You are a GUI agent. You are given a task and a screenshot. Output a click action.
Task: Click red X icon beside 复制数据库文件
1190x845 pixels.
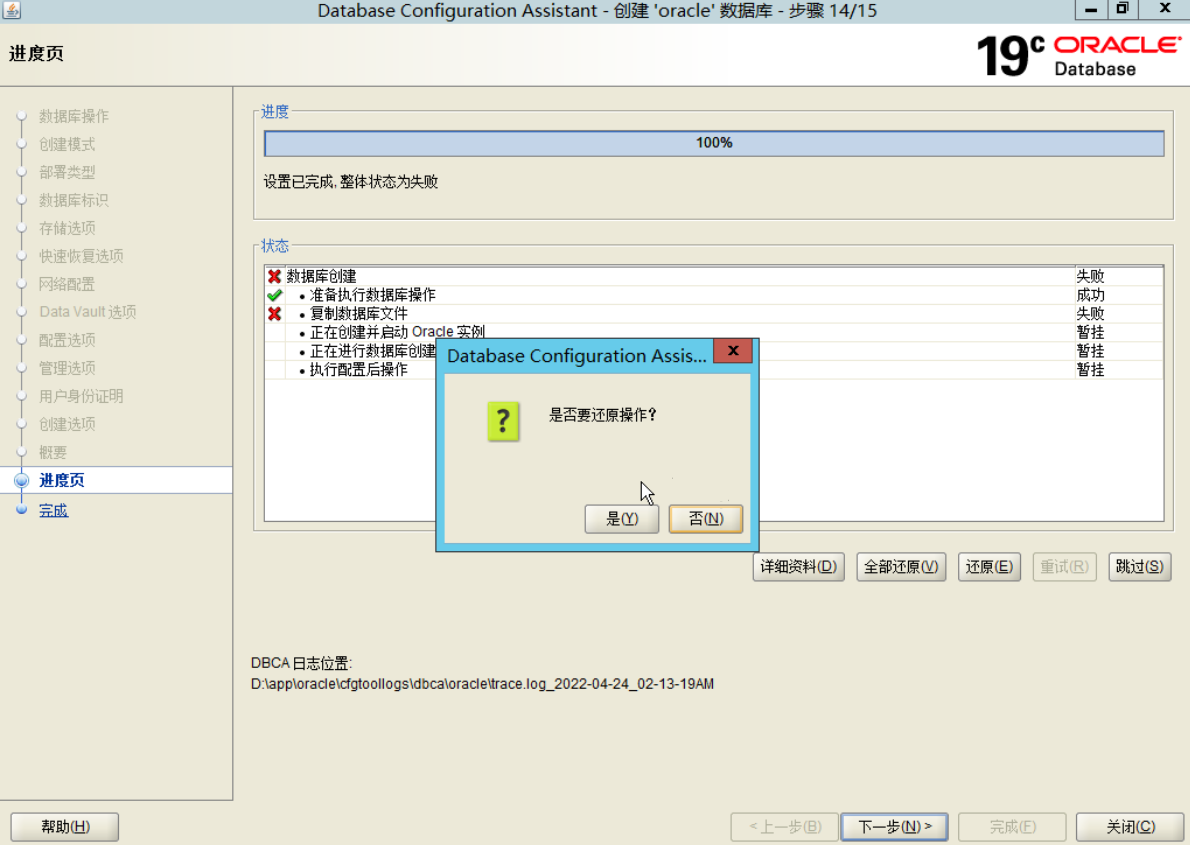275,314
